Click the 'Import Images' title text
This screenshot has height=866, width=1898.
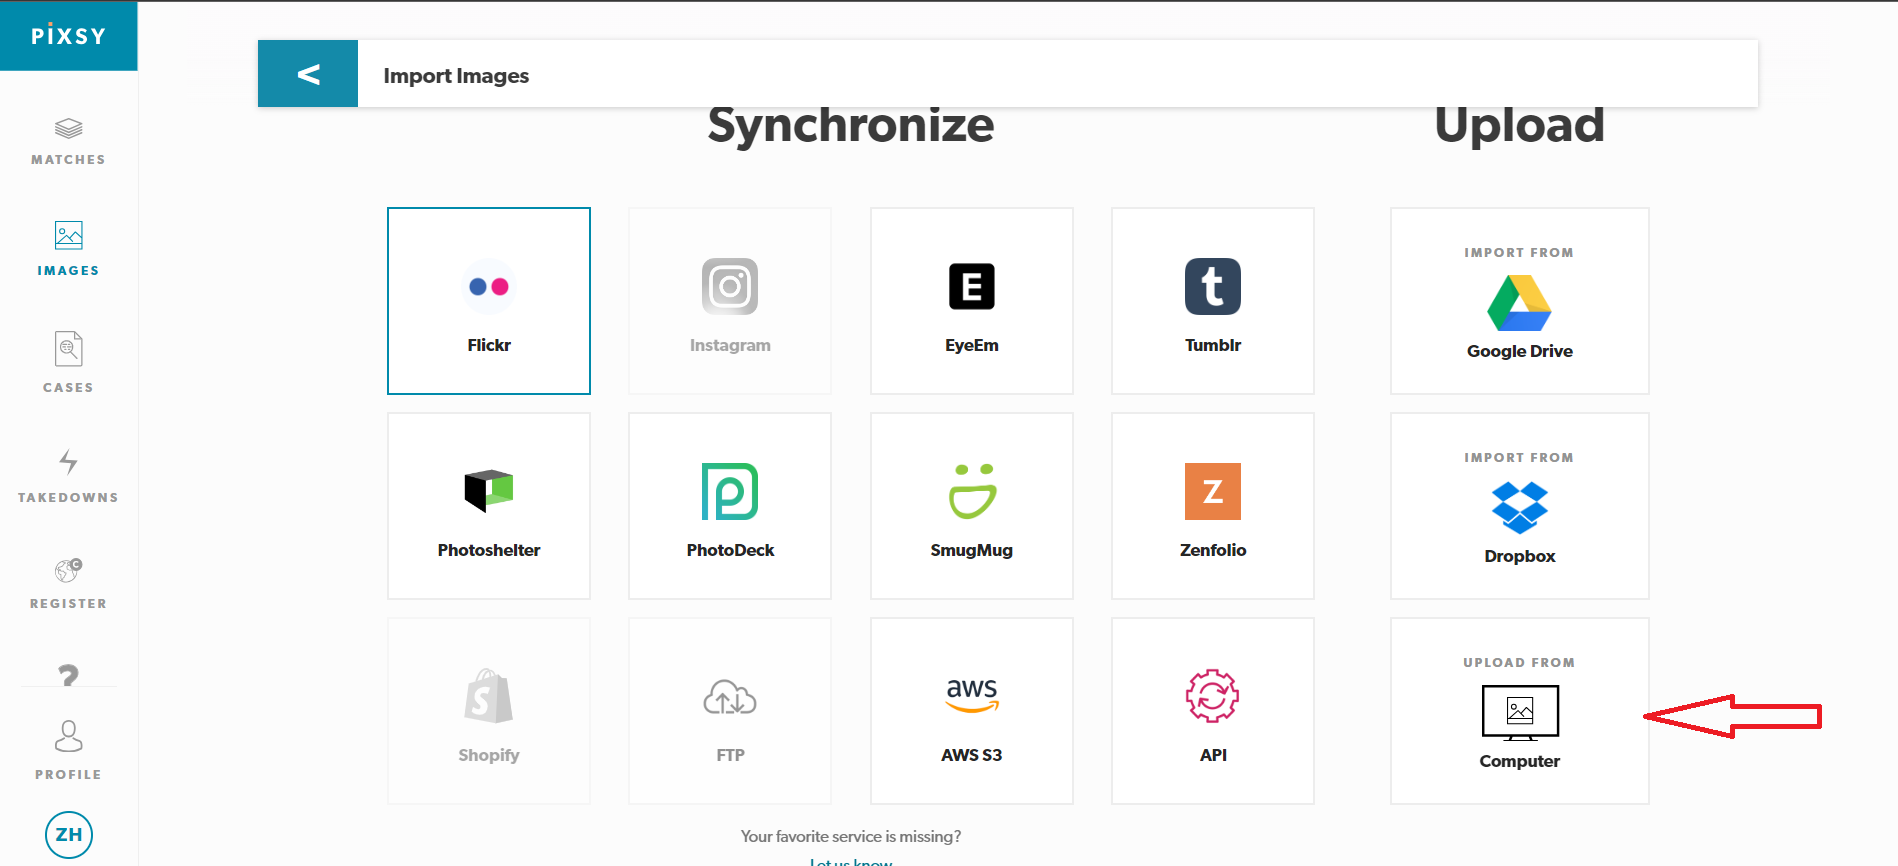(456, 76)
